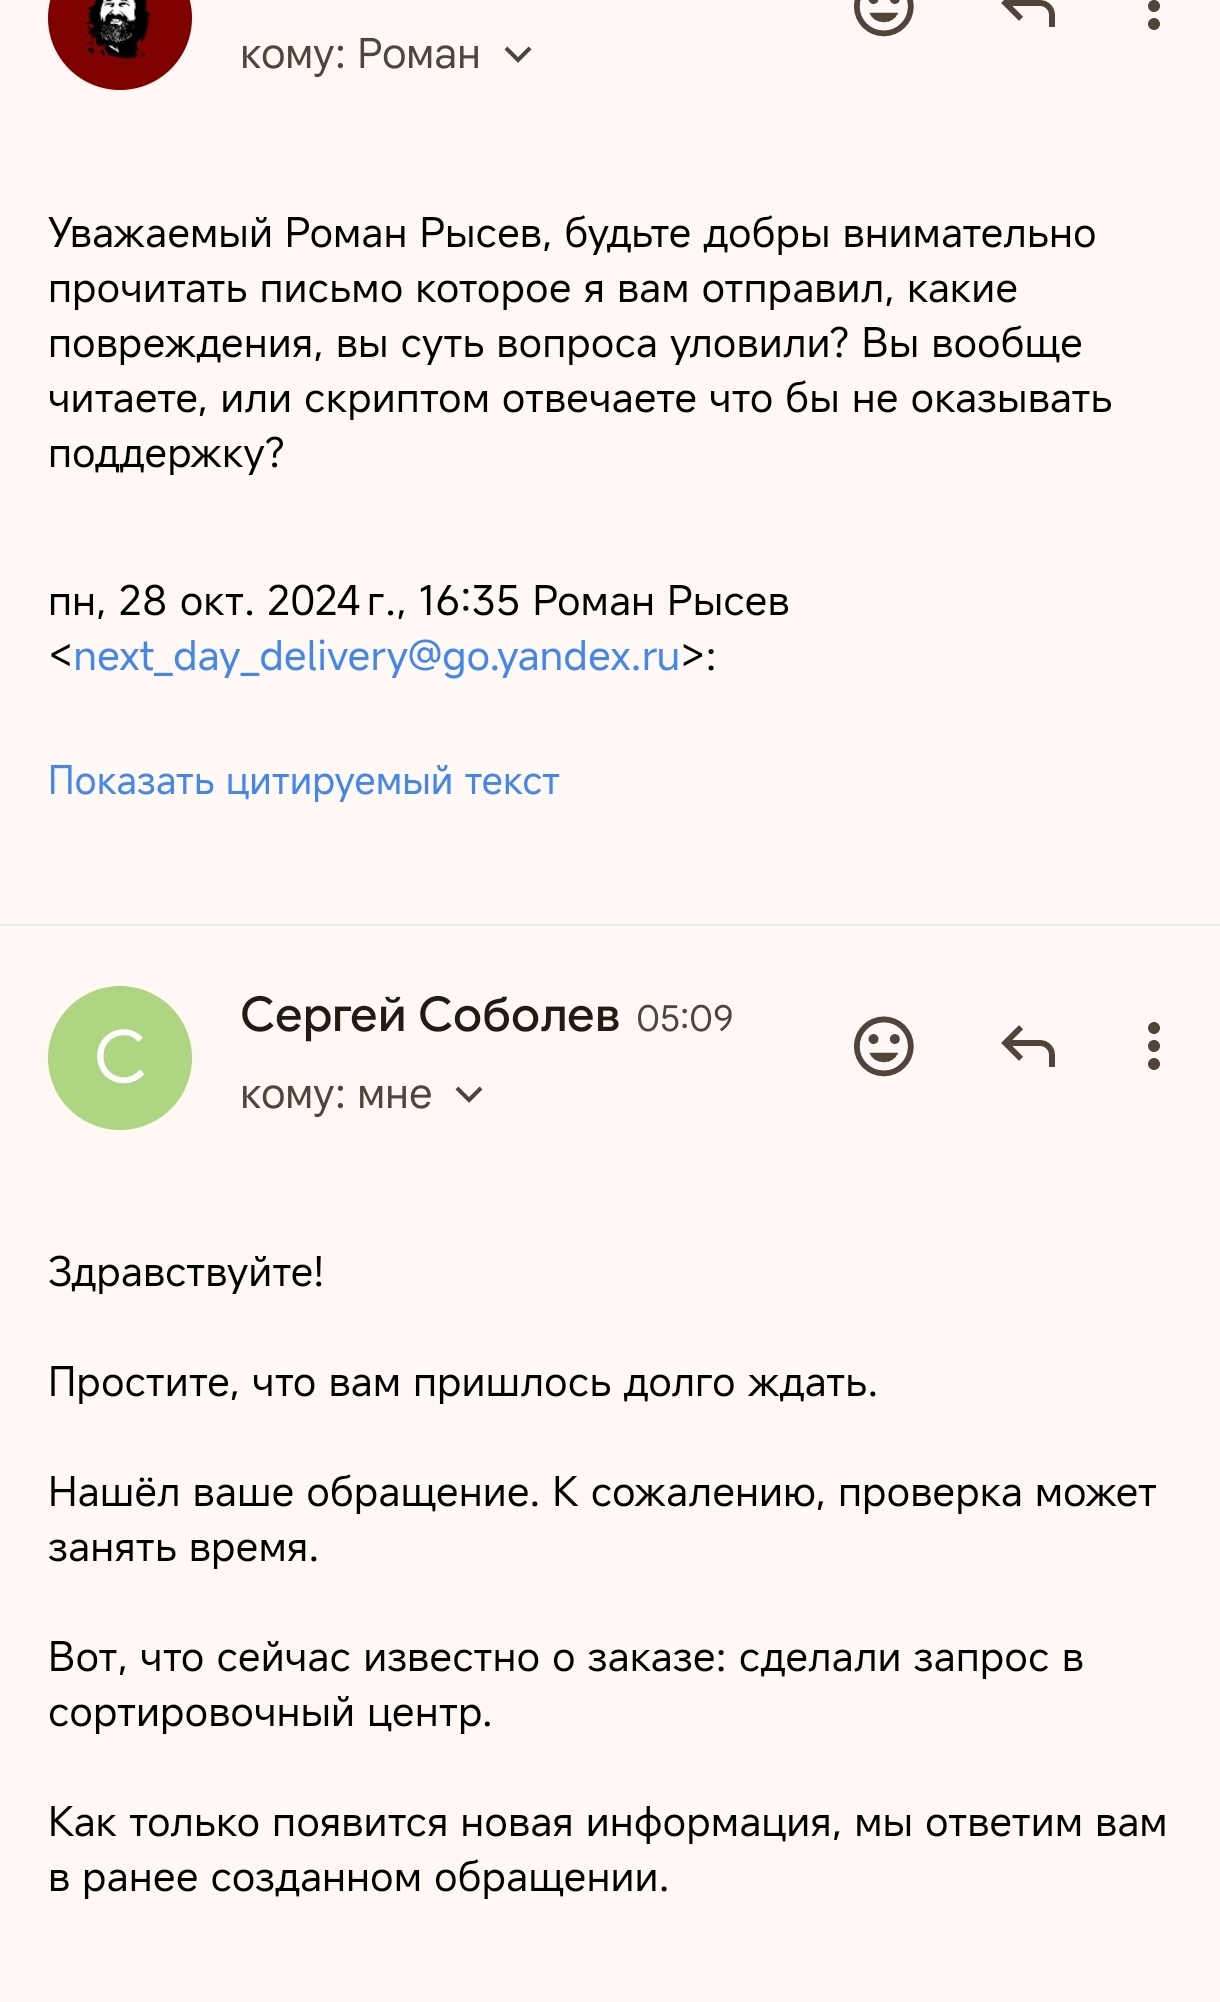Show the quoted text (Показать цитируемый текст)
1220x2002 pixels.
[x=304, y=781]
